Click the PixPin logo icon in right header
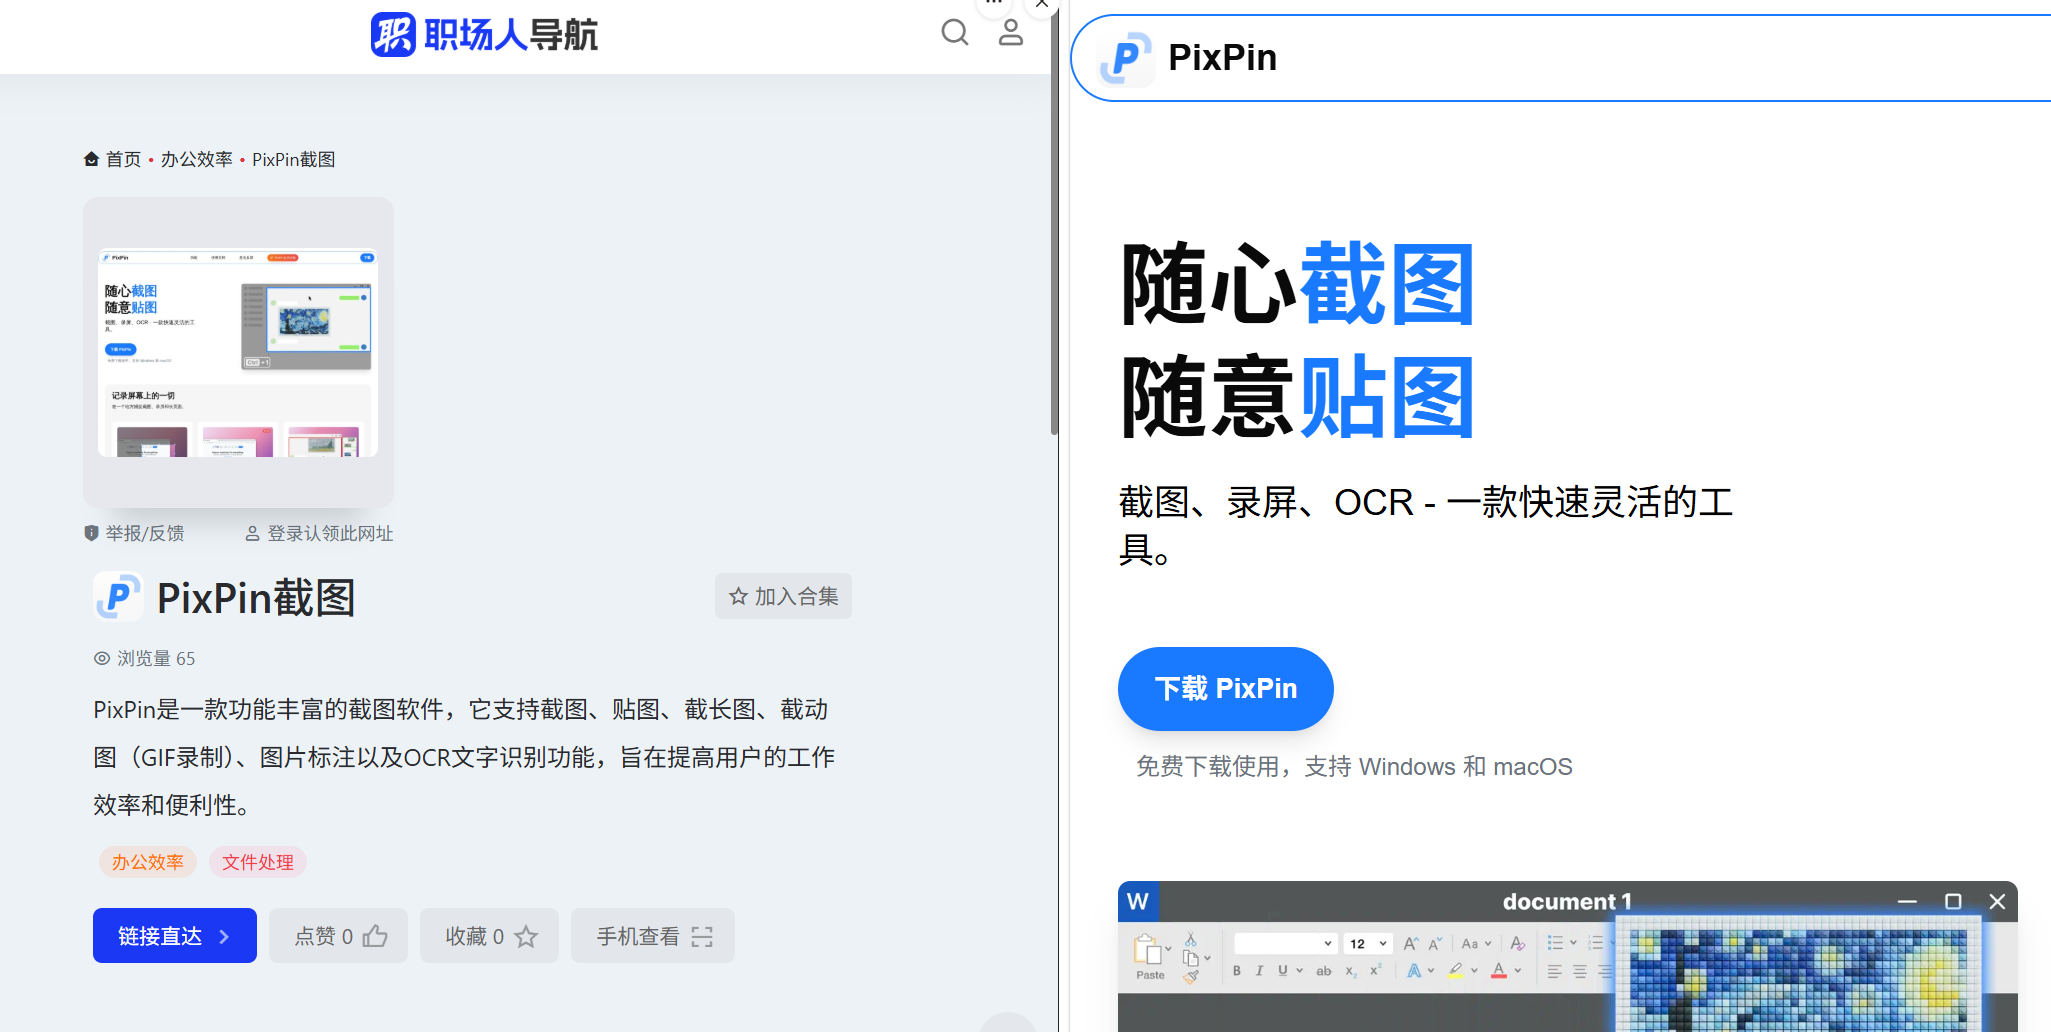Image resolution: width=2051 pixels, height=1032 pixels. 1125,58
